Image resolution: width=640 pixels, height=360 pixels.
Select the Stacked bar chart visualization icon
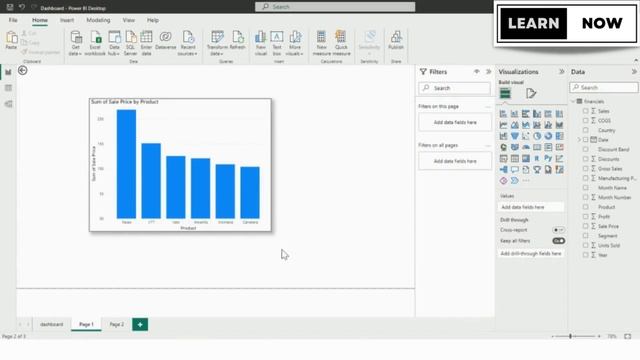[504, 114]
